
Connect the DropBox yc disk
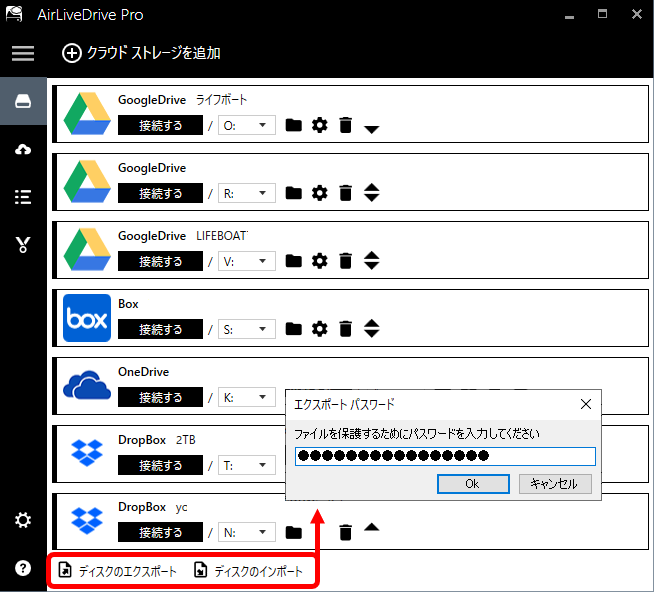160,532
